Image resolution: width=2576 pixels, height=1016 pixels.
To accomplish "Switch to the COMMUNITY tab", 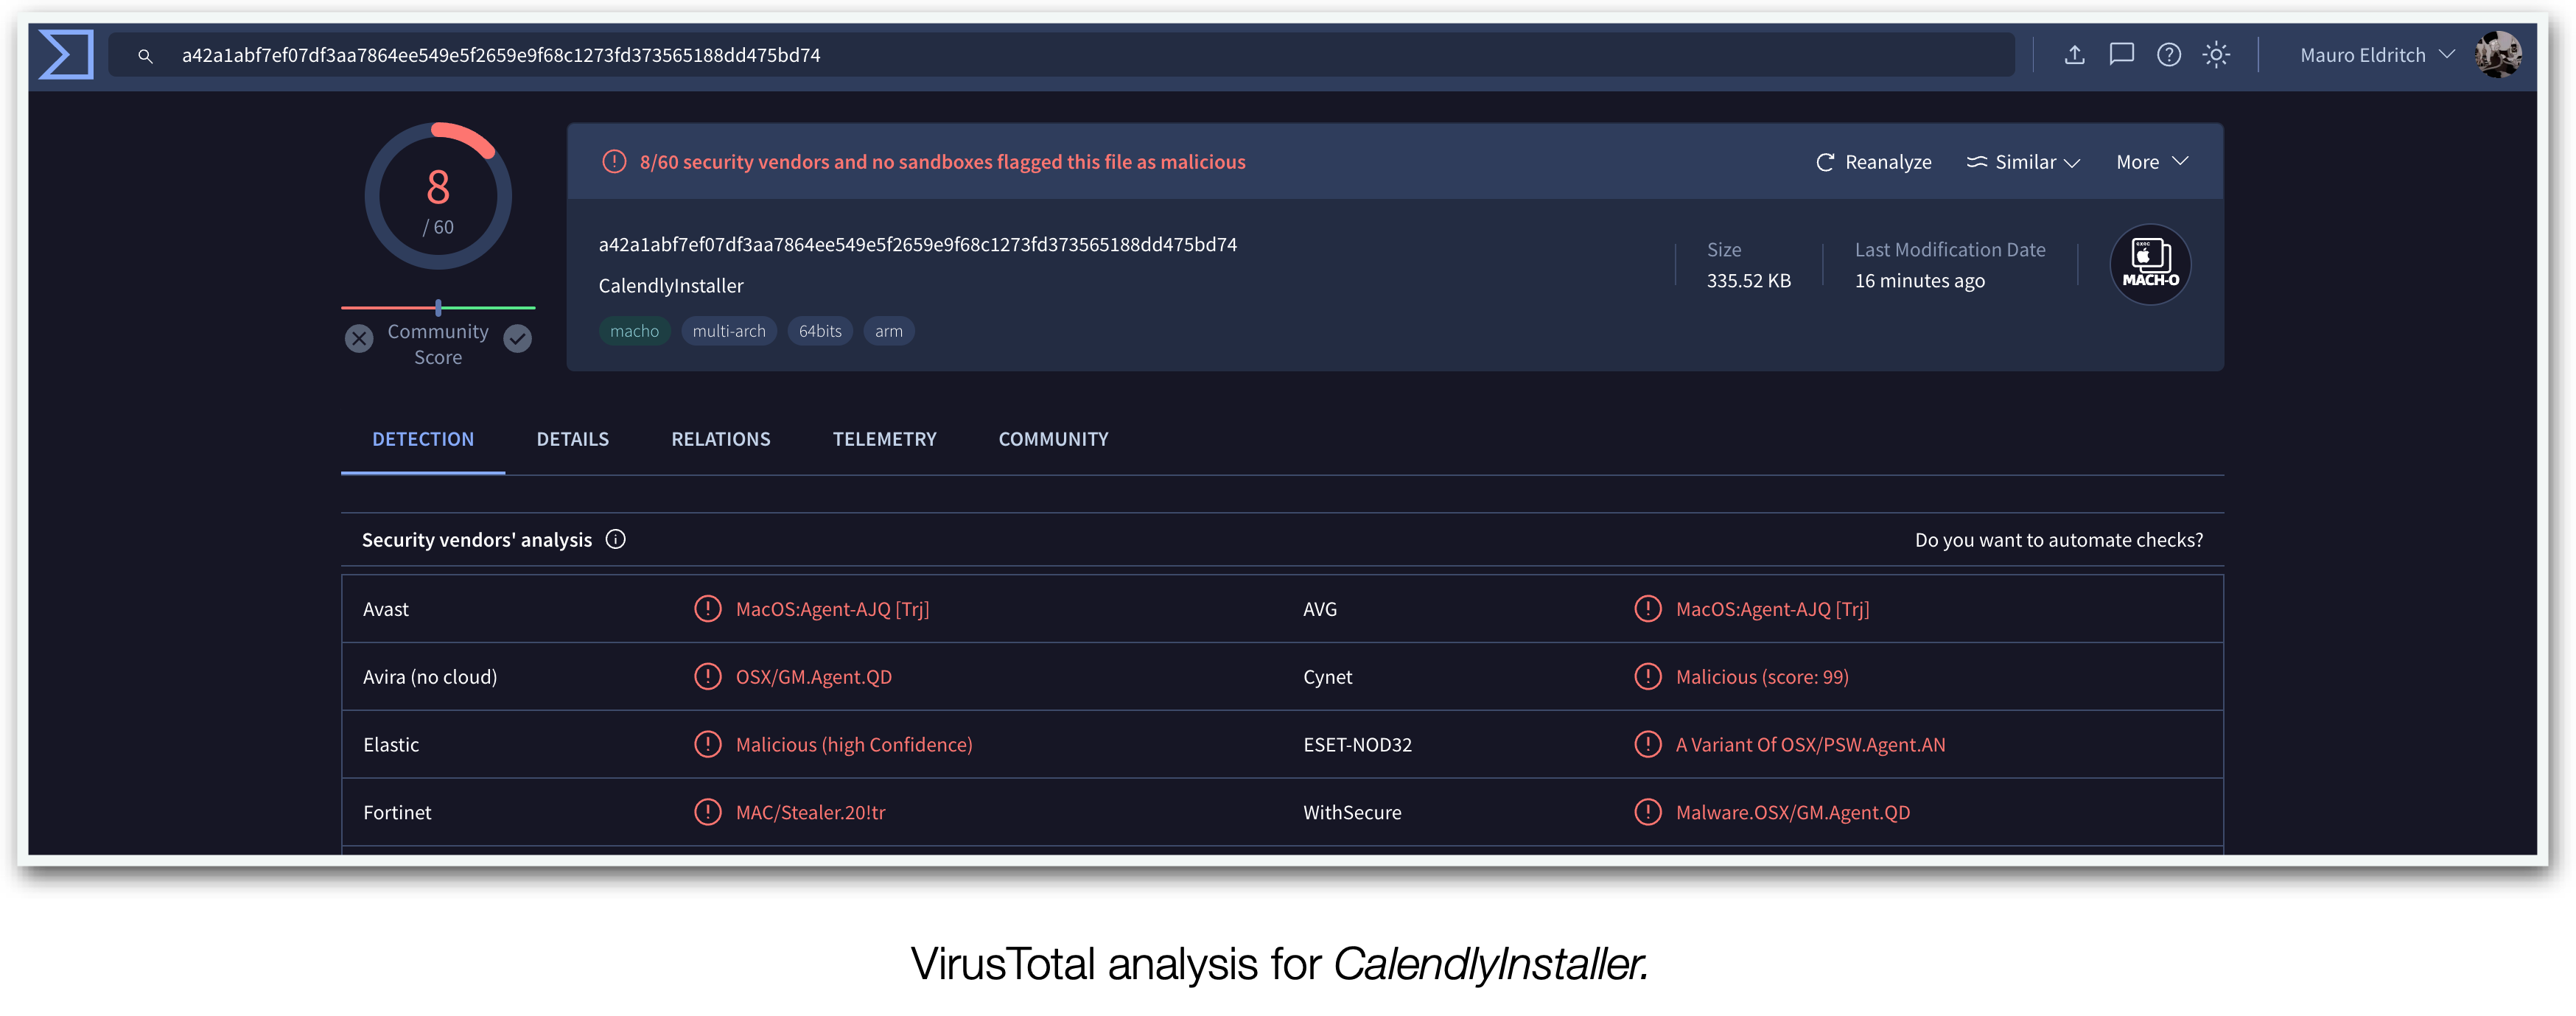I will pos(1053,439).
